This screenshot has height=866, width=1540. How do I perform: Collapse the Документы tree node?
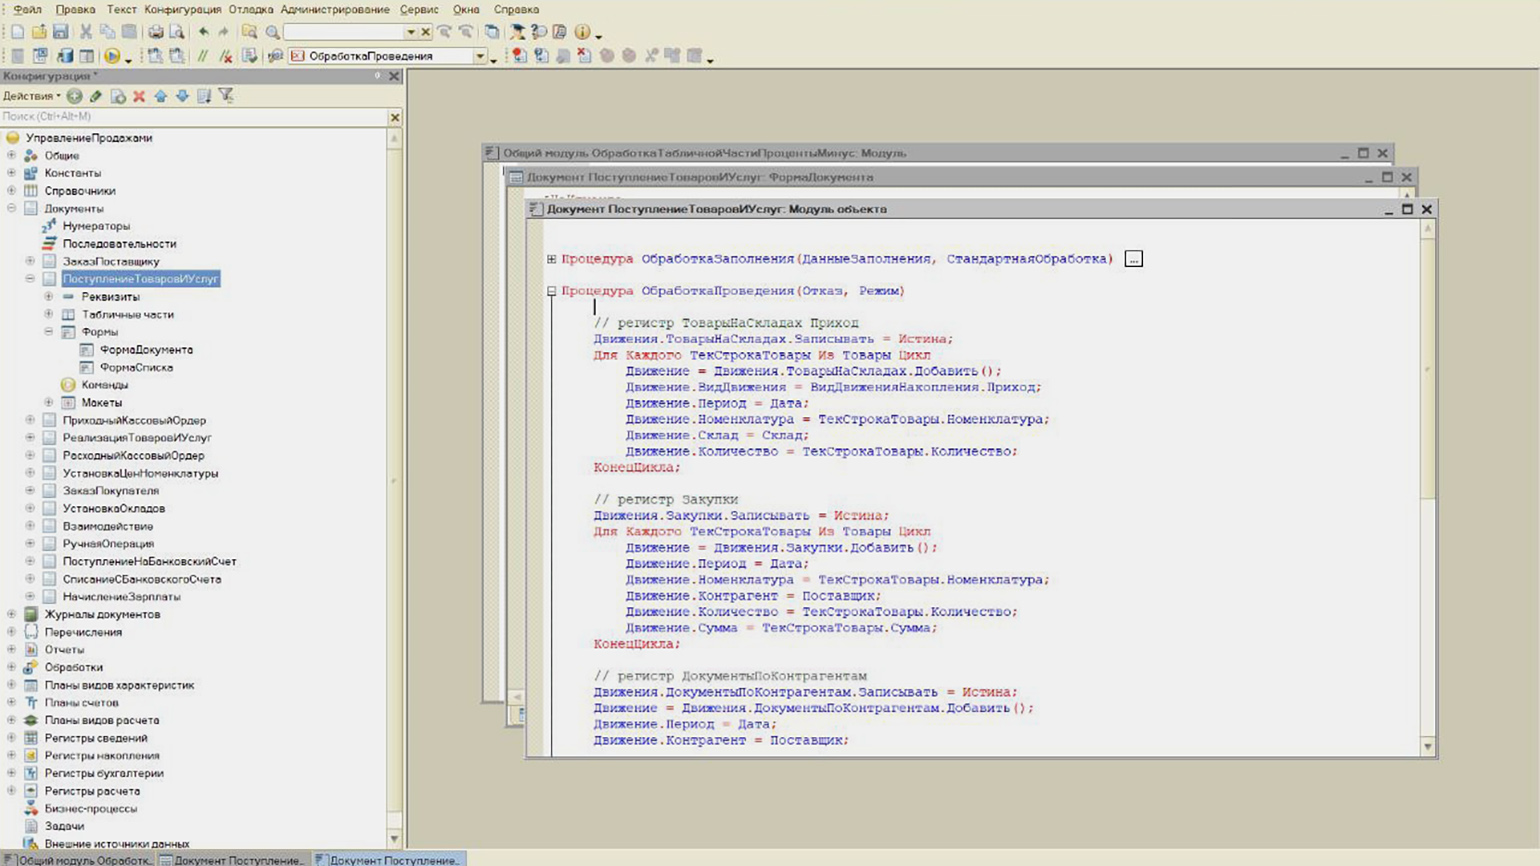pyautogui.click(x=12, y=208)
